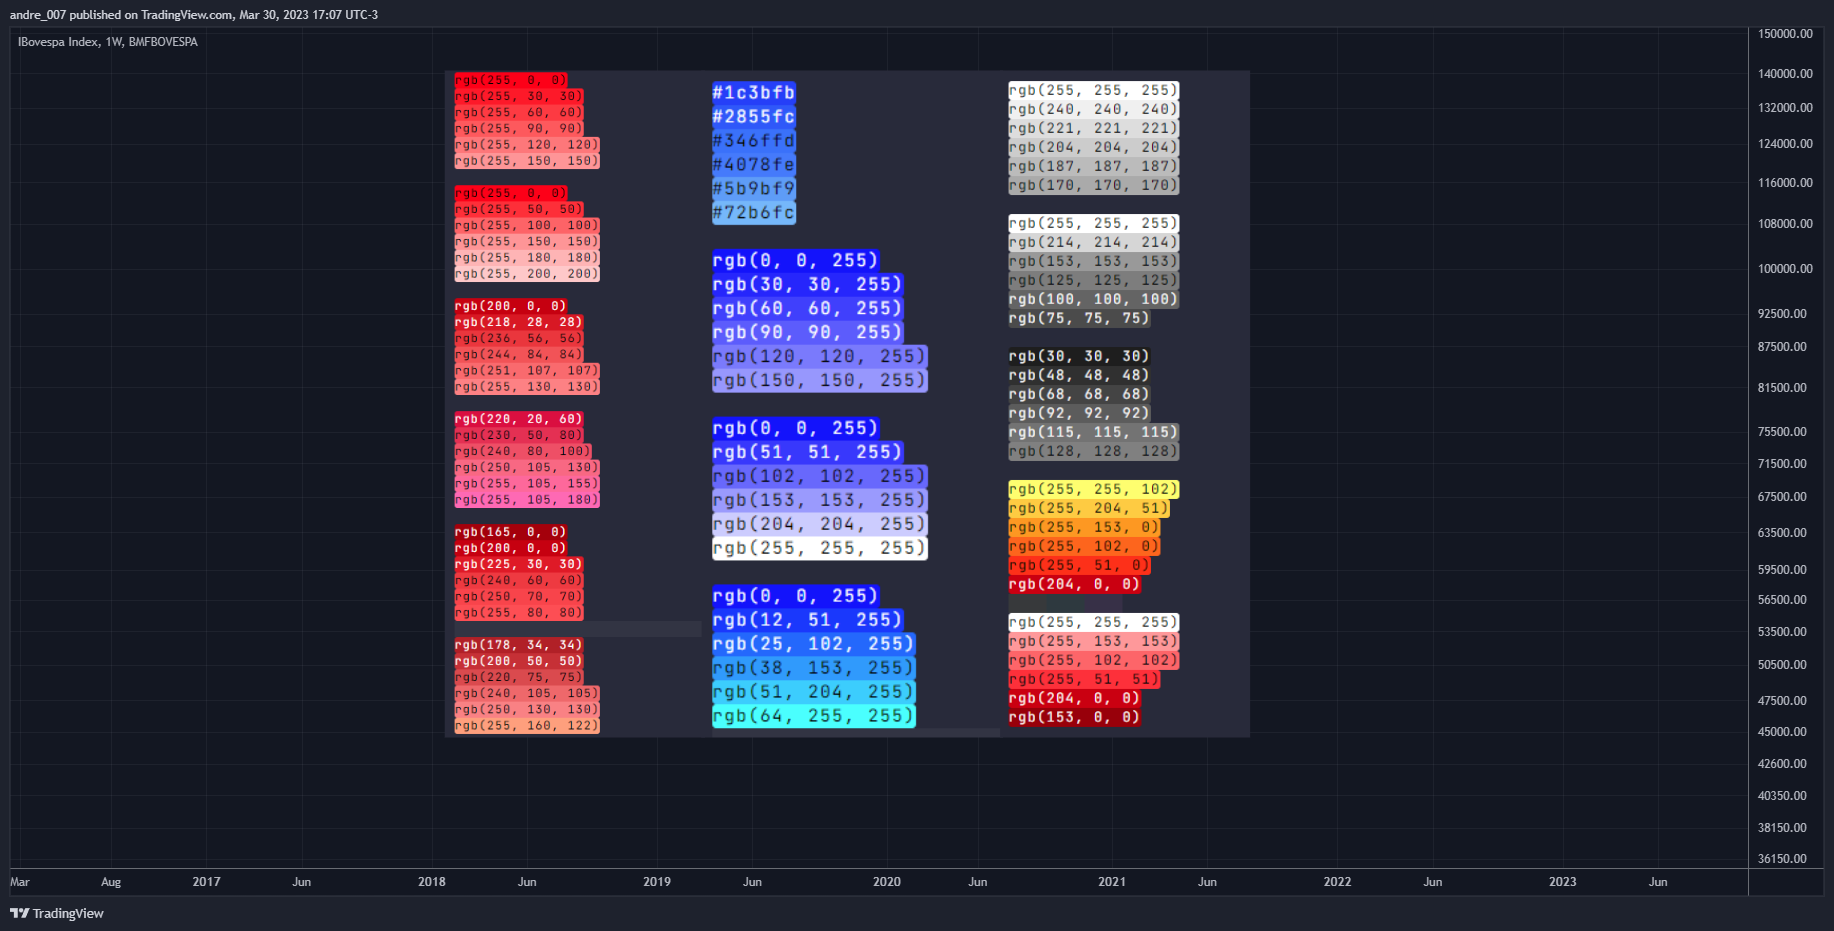Click the rgb(90, 90, 255) label
This screenshot has height=931, width=1834.
pyautogui.click(x=808, y=332)
